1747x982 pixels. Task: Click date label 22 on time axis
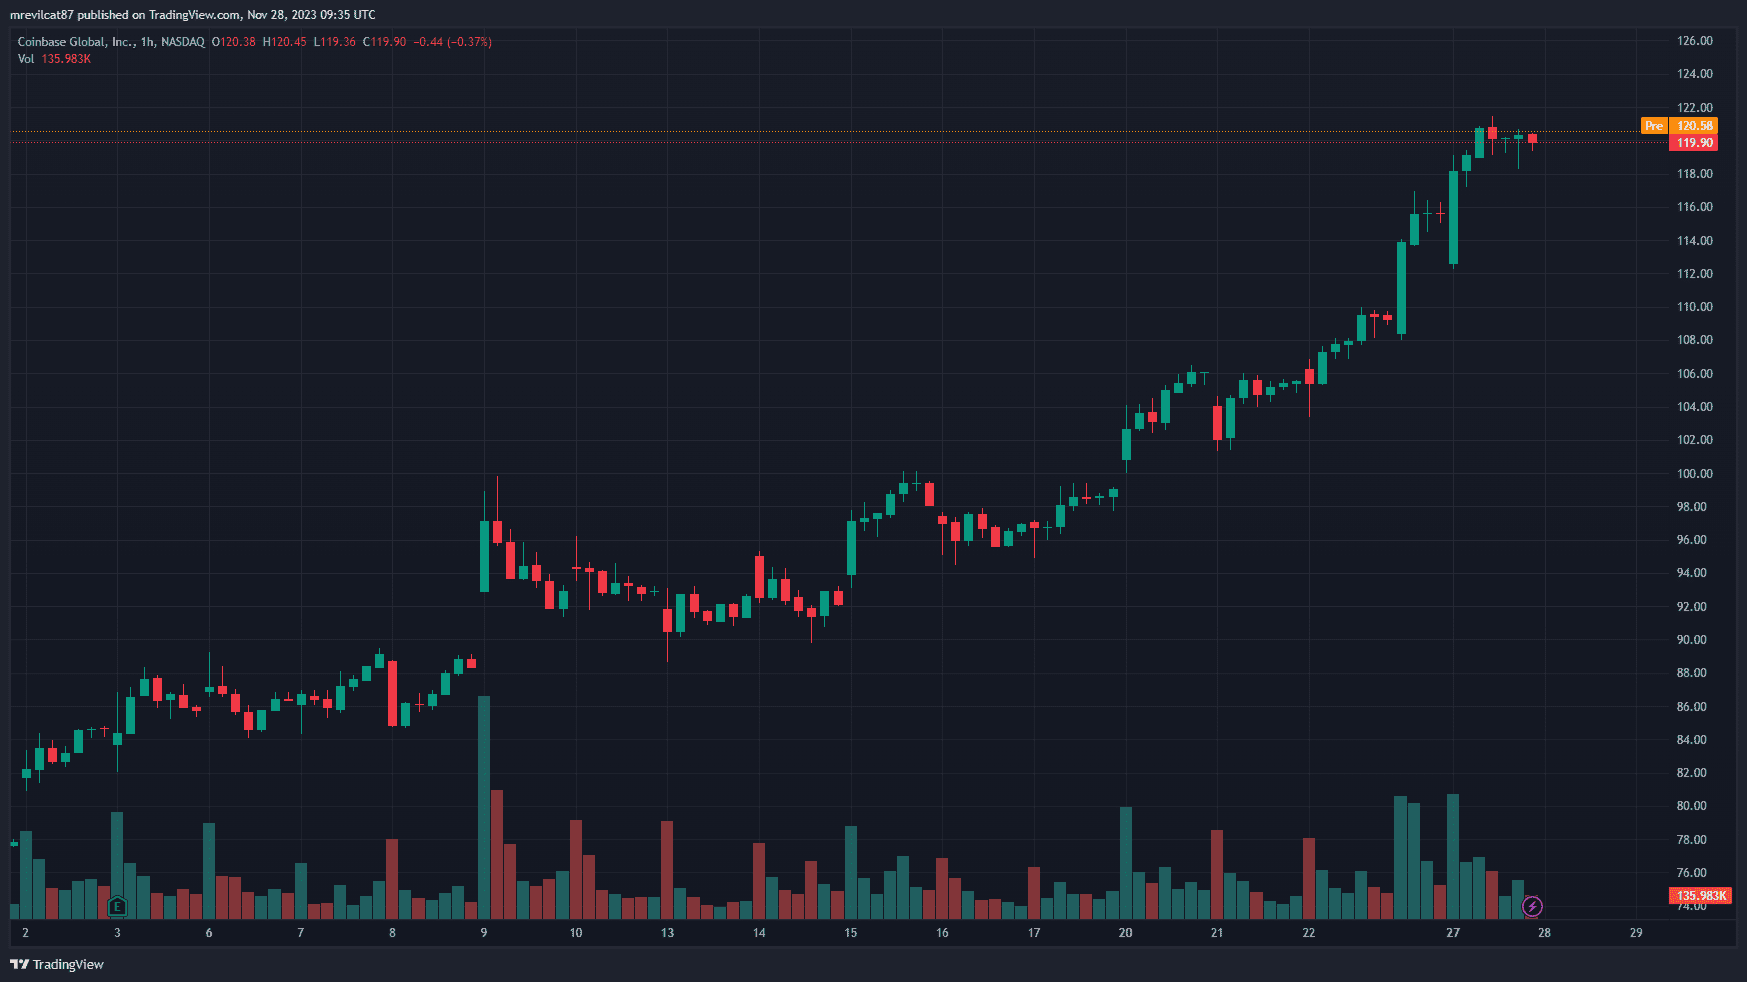click(x=1308, y=933)
